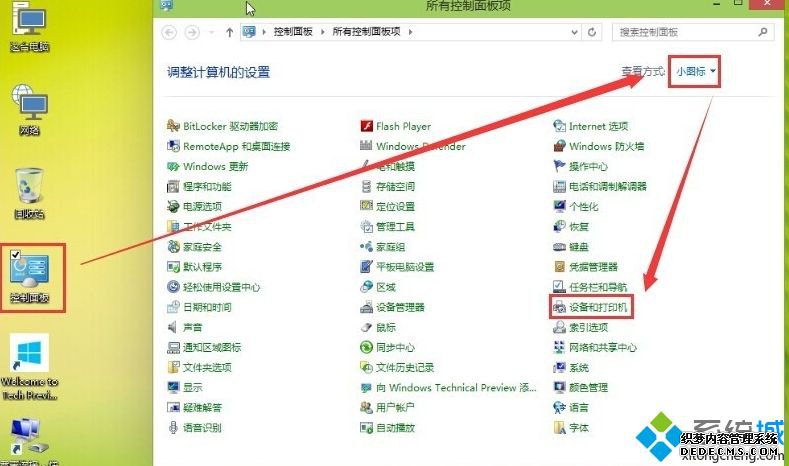Open 网络和共享中心 icon

(x=559, y=347)
